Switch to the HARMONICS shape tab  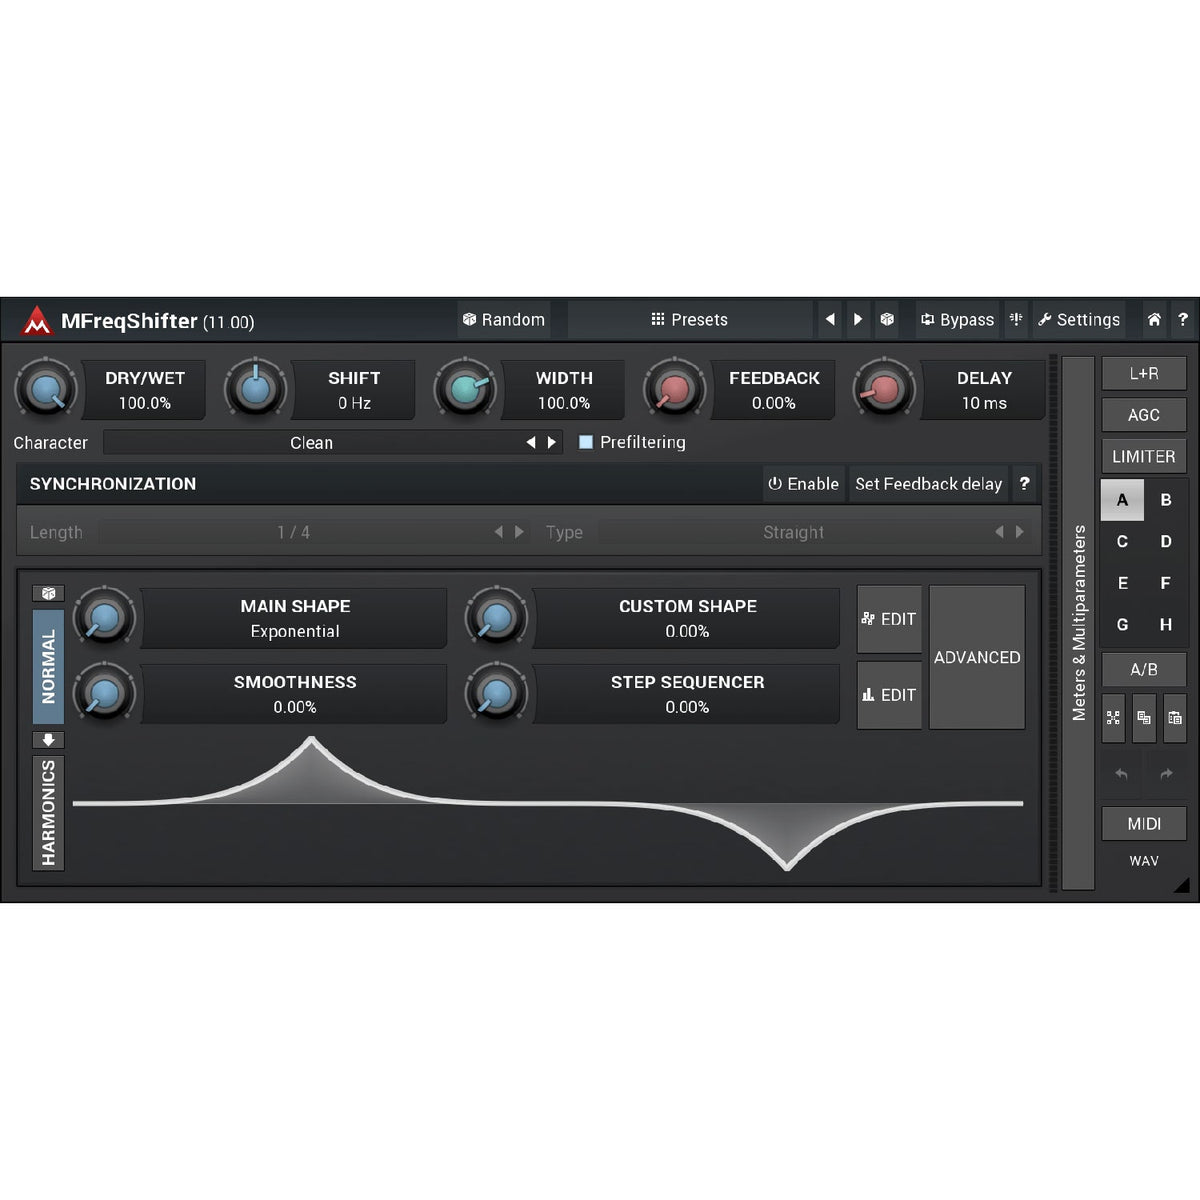(x=48, y=813)
